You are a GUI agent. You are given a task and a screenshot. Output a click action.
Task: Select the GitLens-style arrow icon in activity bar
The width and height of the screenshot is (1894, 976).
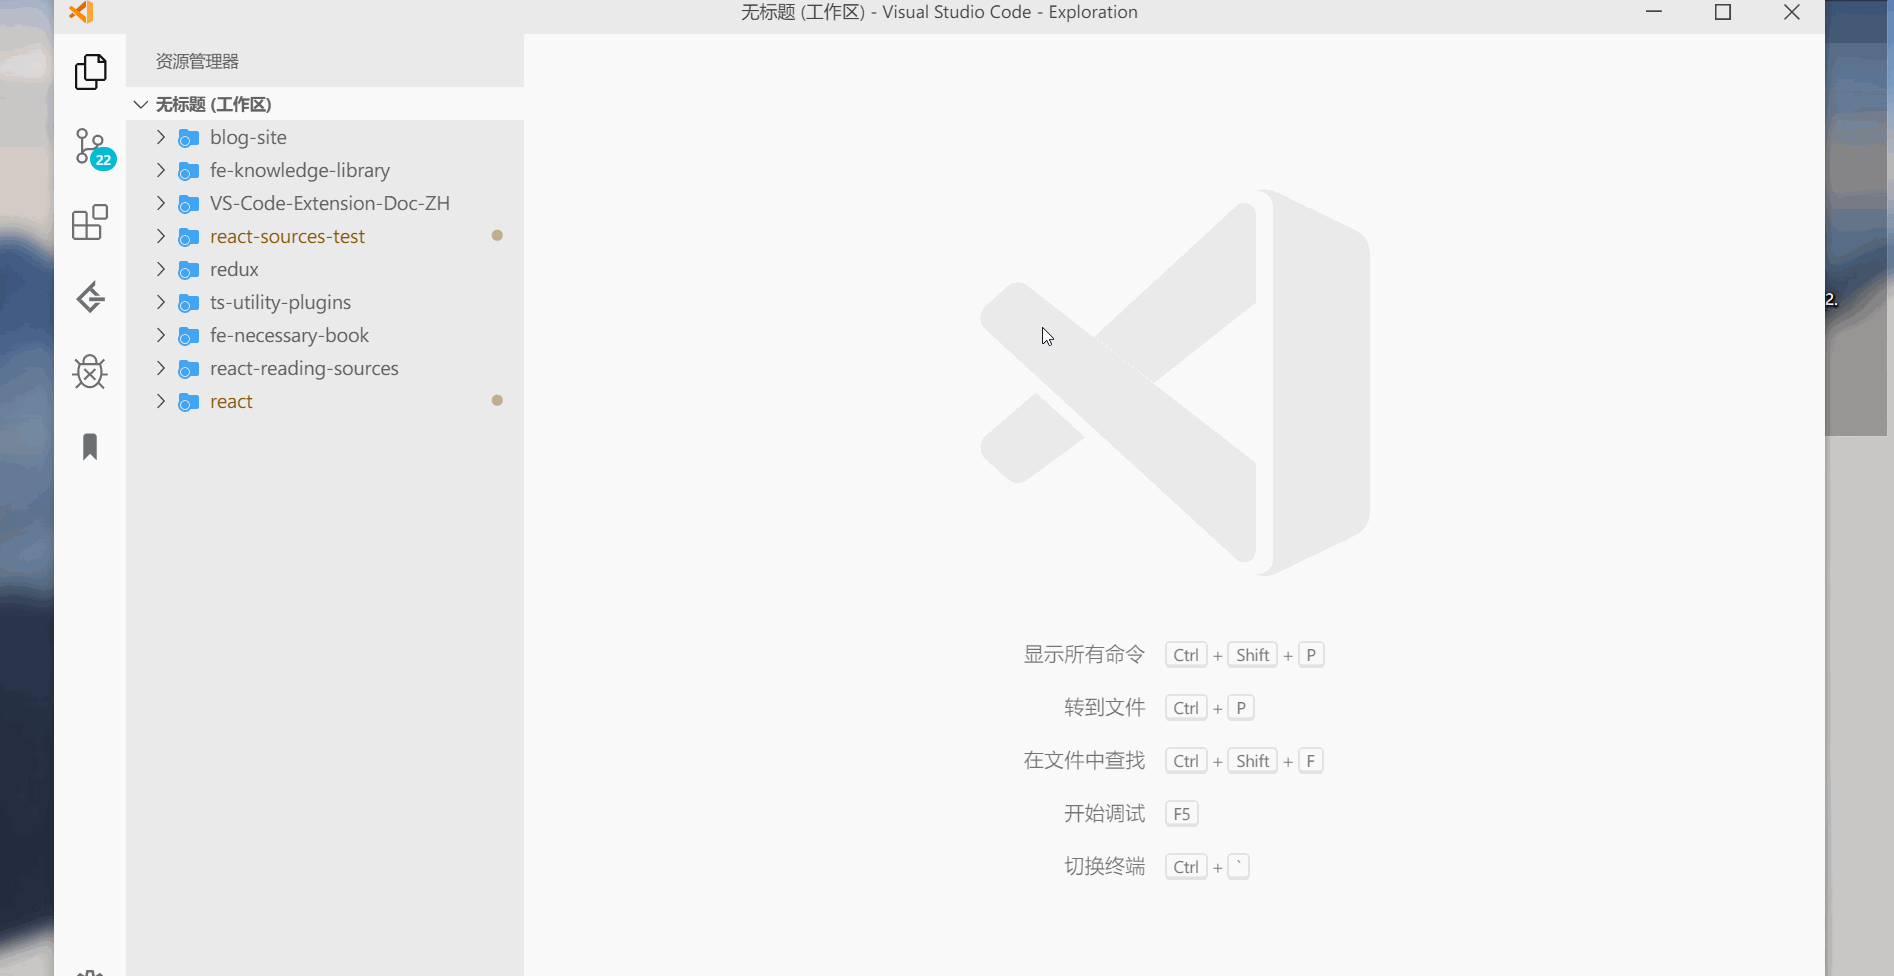pyautogui.click(x=90, y=297)
